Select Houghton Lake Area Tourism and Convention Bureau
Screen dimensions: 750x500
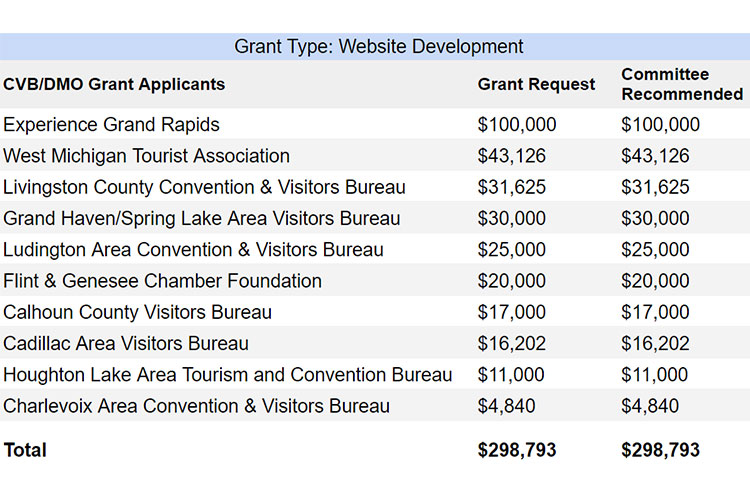[x=228, y=375]
